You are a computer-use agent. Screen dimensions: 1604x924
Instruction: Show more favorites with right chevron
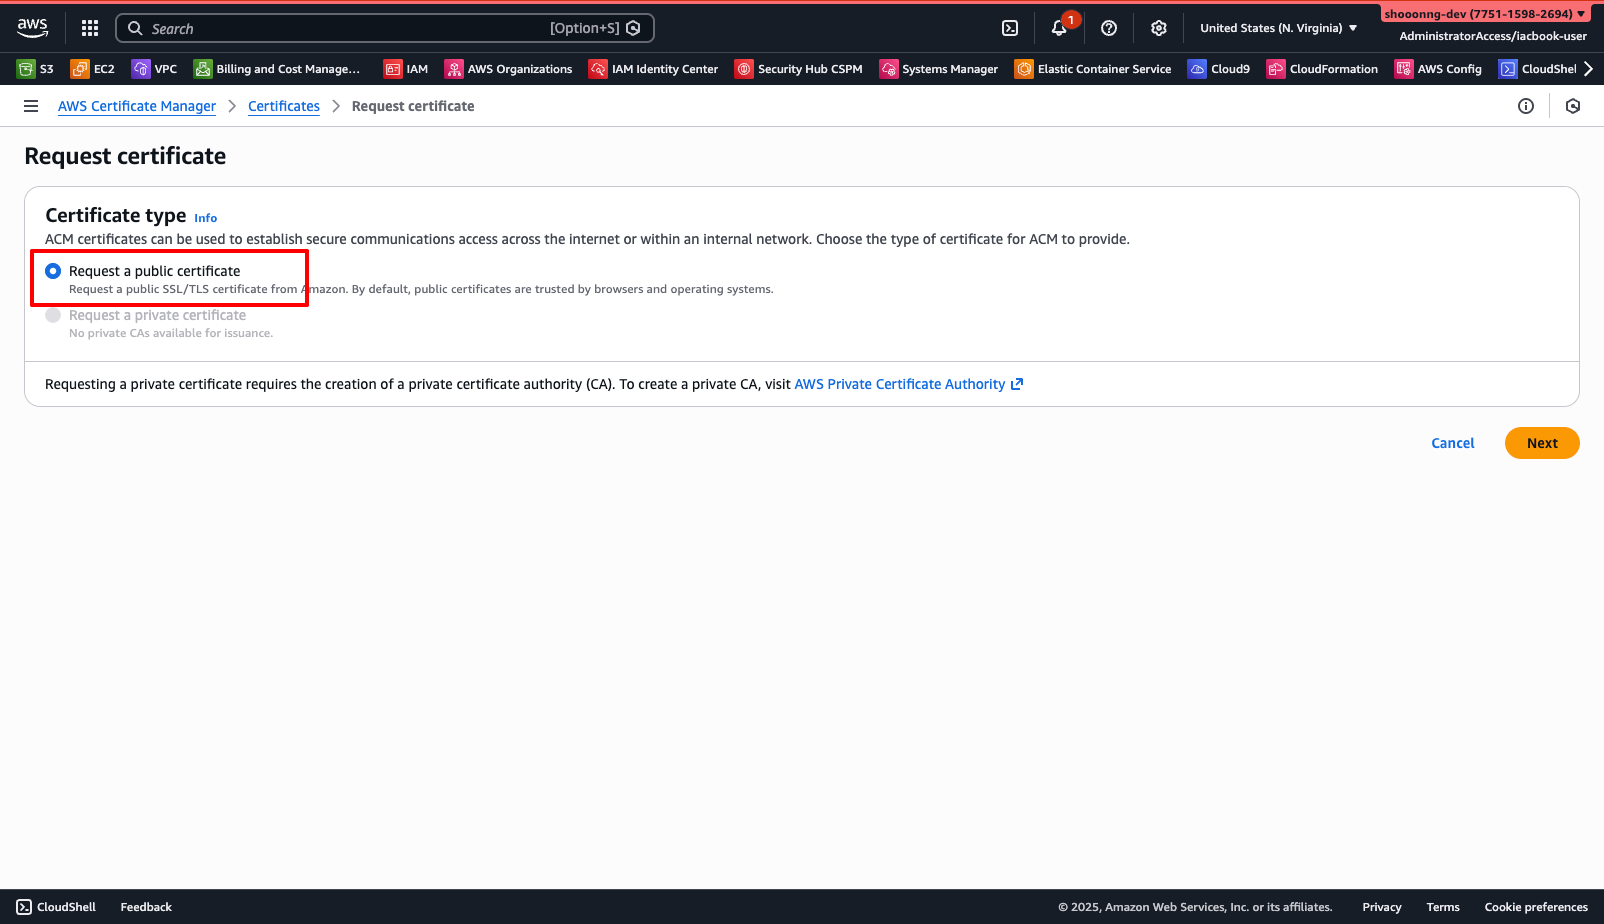[x=1588, y=69]
